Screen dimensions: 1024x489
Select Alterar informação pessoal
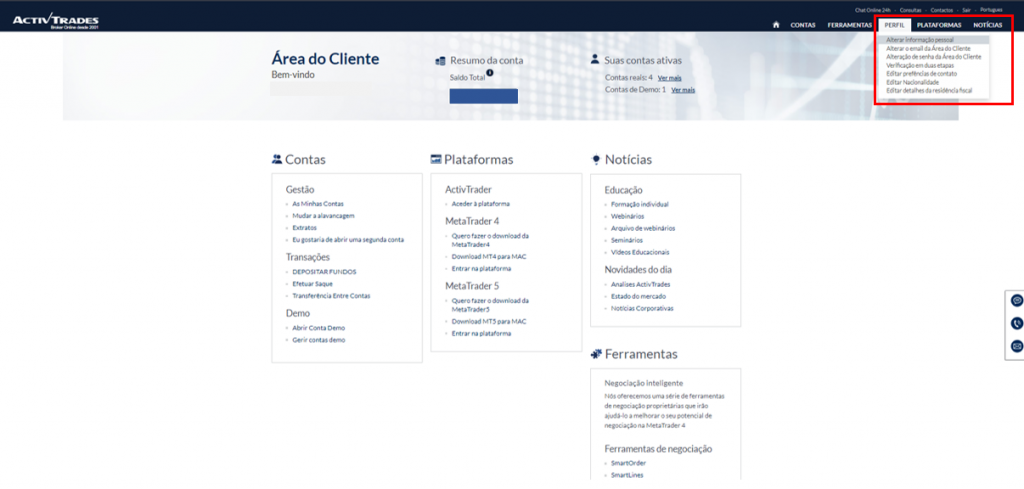coord(920,40)
